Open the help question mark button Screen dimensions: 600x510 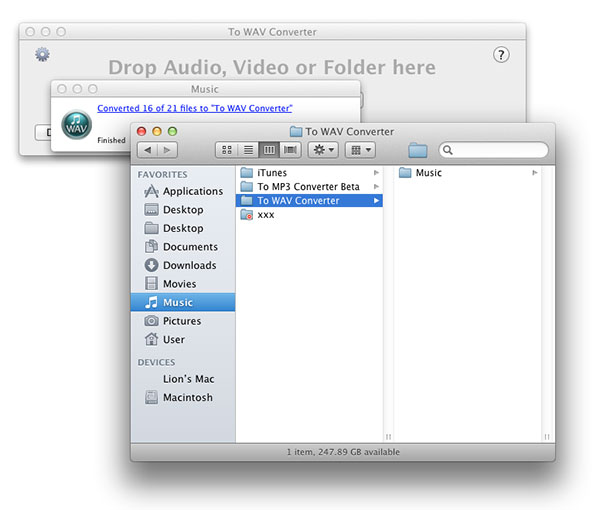[x=501, y=55]
